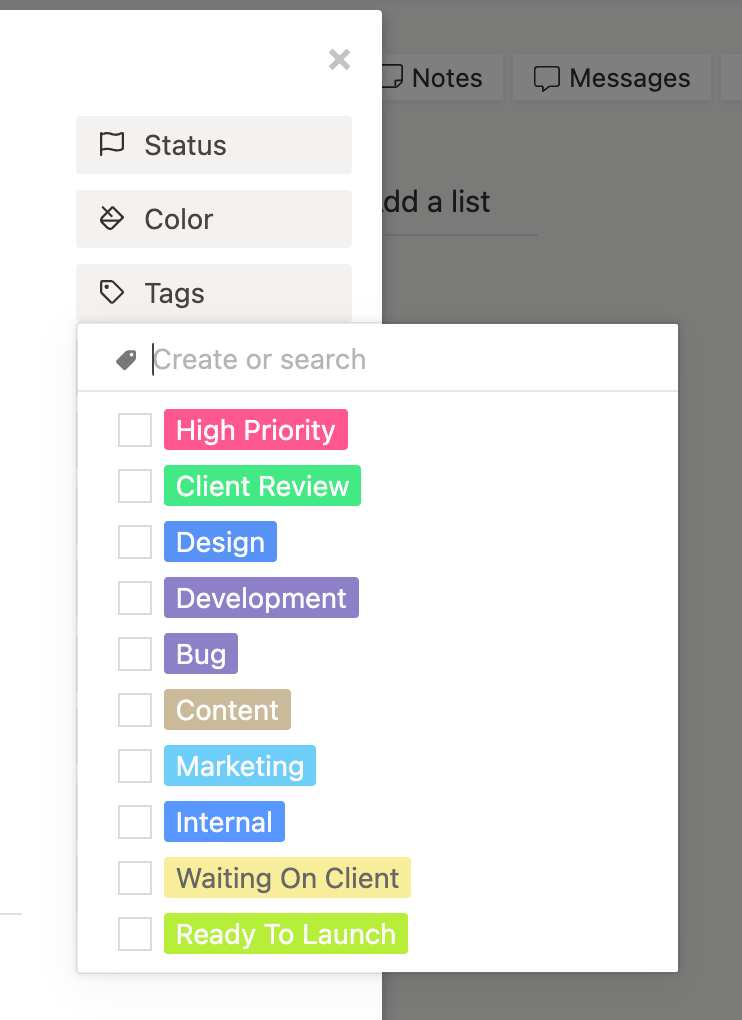Click the flag icon beside Status
742x1020 pixels.
tap(112, 145)
